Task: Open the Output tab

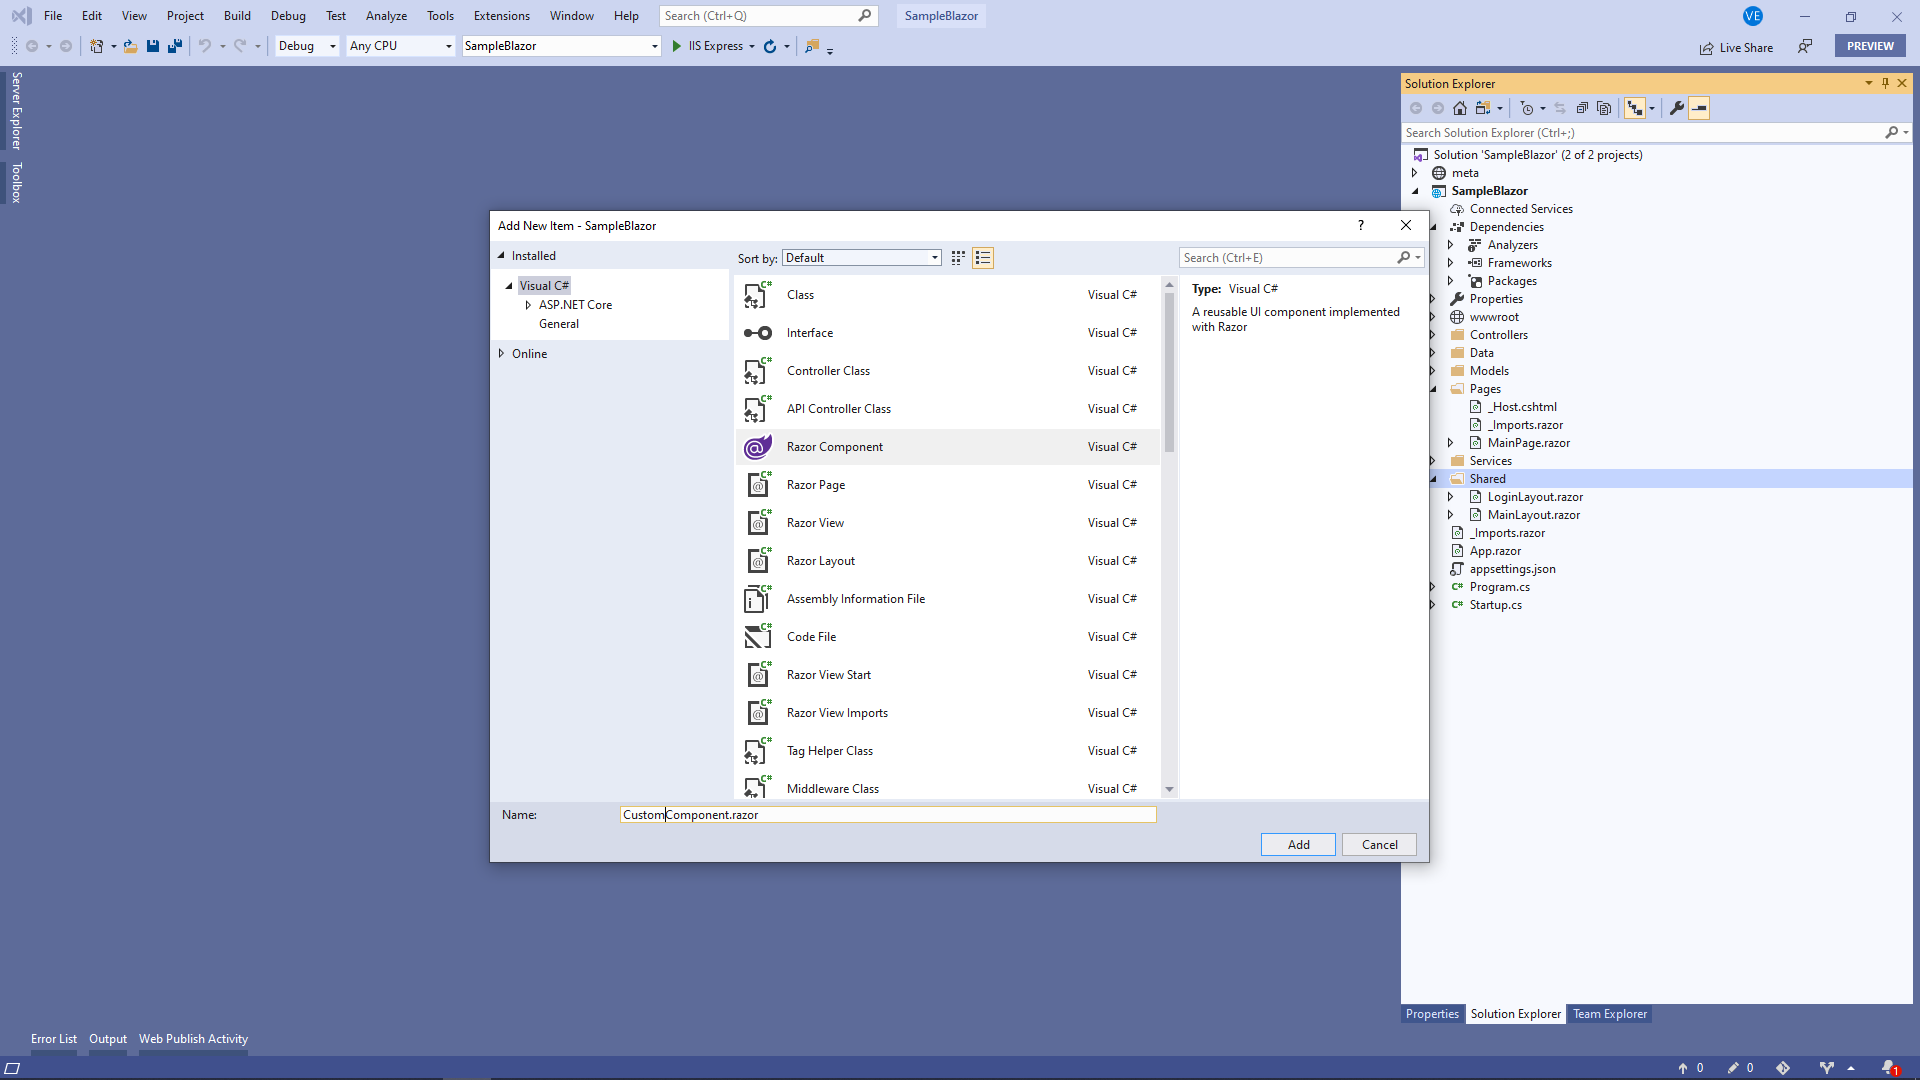Action: tap(108, 1039)
